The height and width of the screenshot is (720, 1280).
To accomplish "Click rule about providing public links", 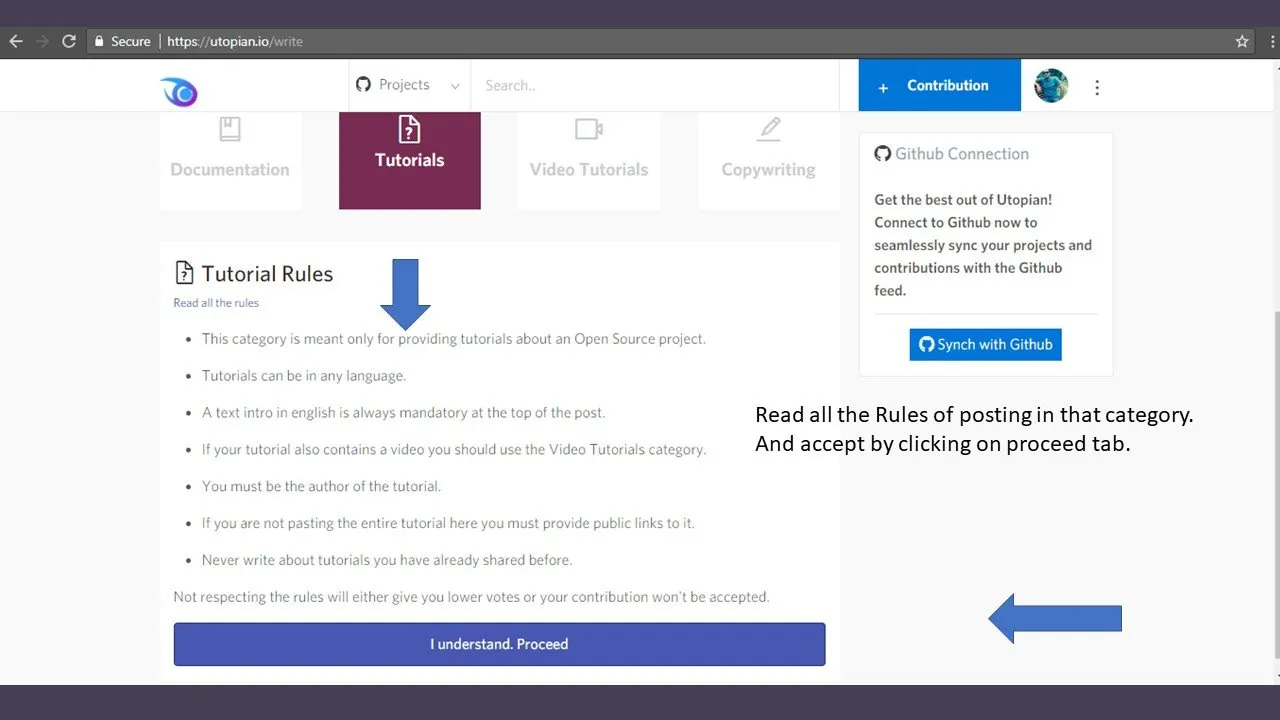I will coord(448,523).
